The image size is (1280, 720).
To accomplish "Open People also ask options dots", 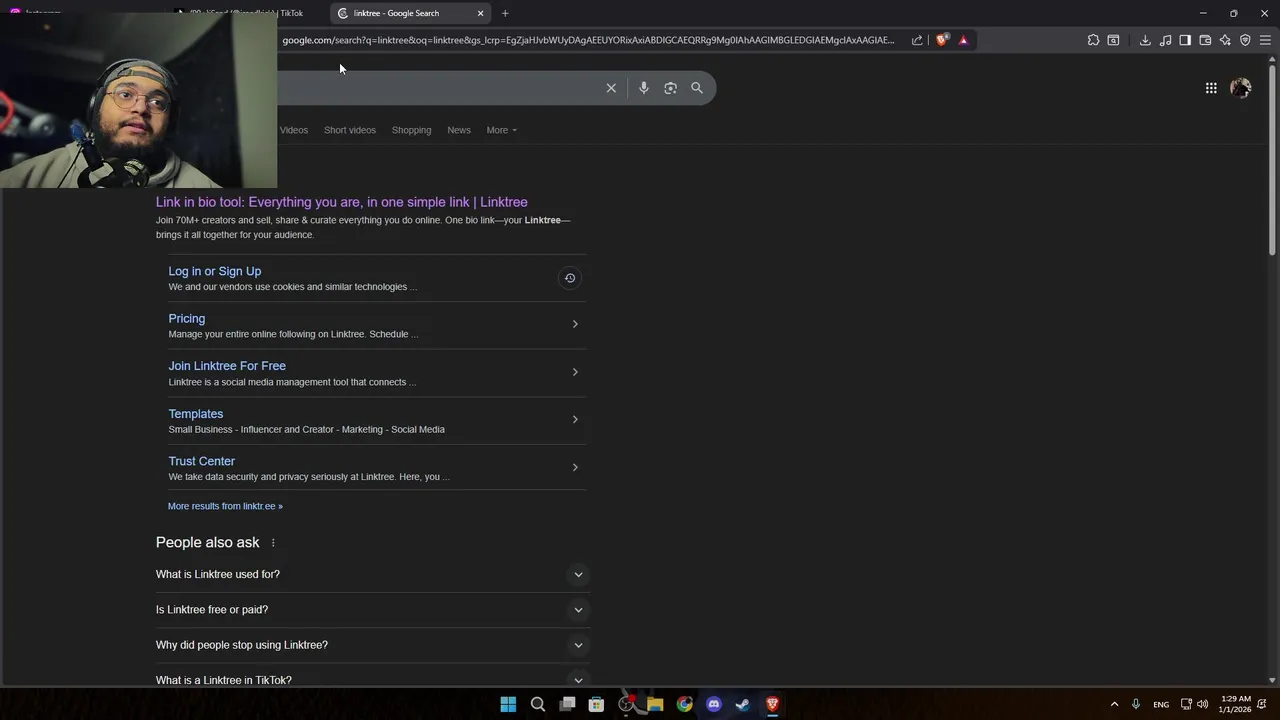I will [x=273, y=543].
